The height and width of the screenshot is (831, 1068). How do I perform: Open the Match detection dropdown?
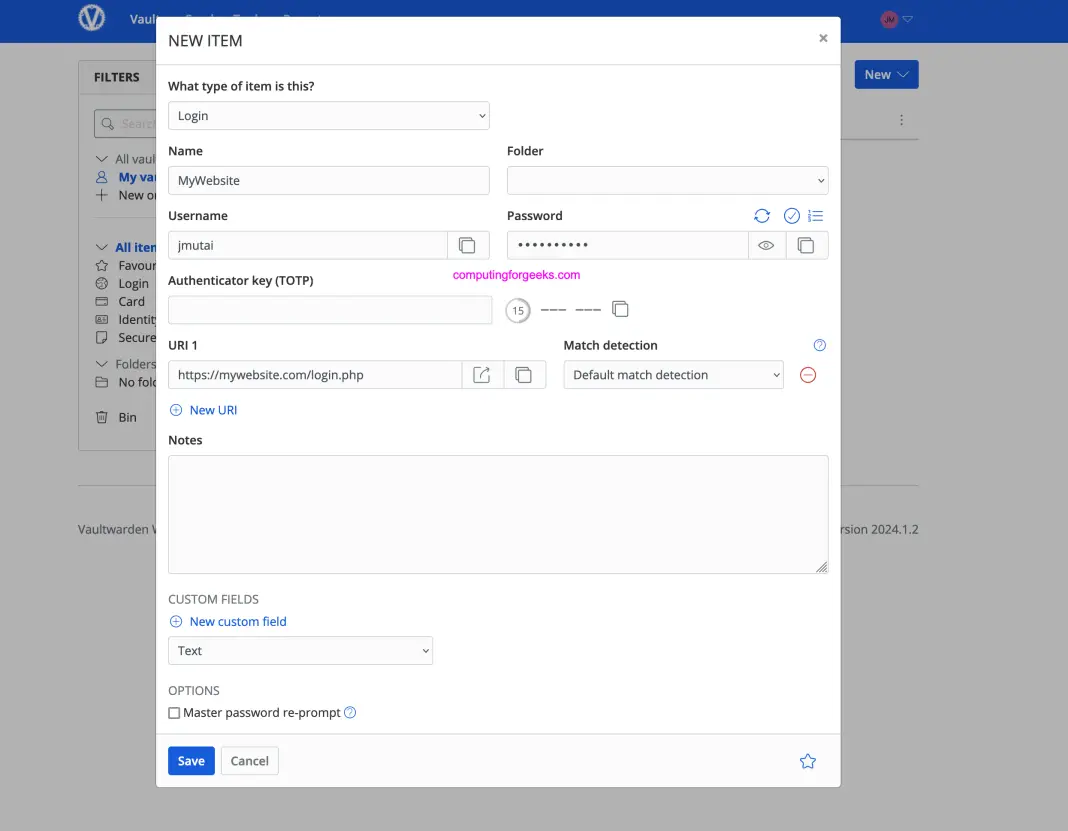tap(672, 374)
